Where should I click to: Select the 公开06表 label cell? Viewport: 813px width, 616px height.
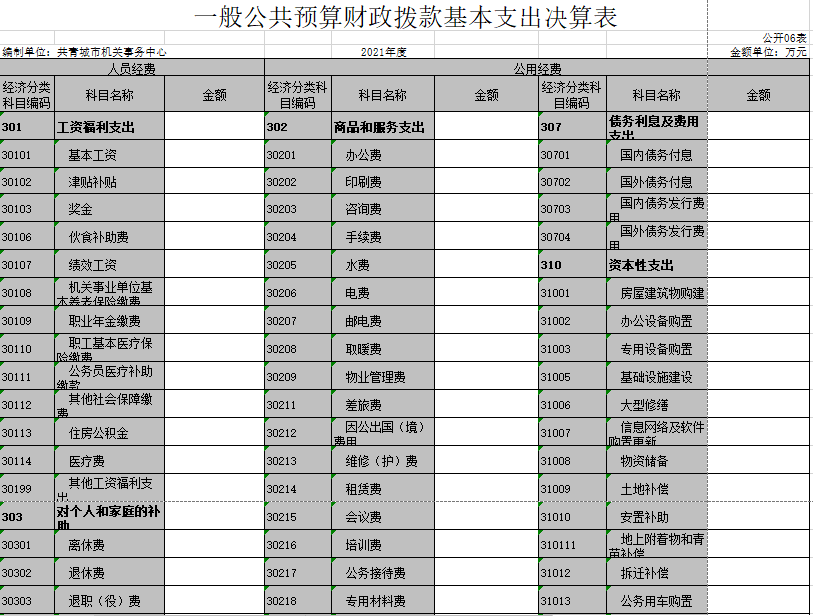click(784, 38)
